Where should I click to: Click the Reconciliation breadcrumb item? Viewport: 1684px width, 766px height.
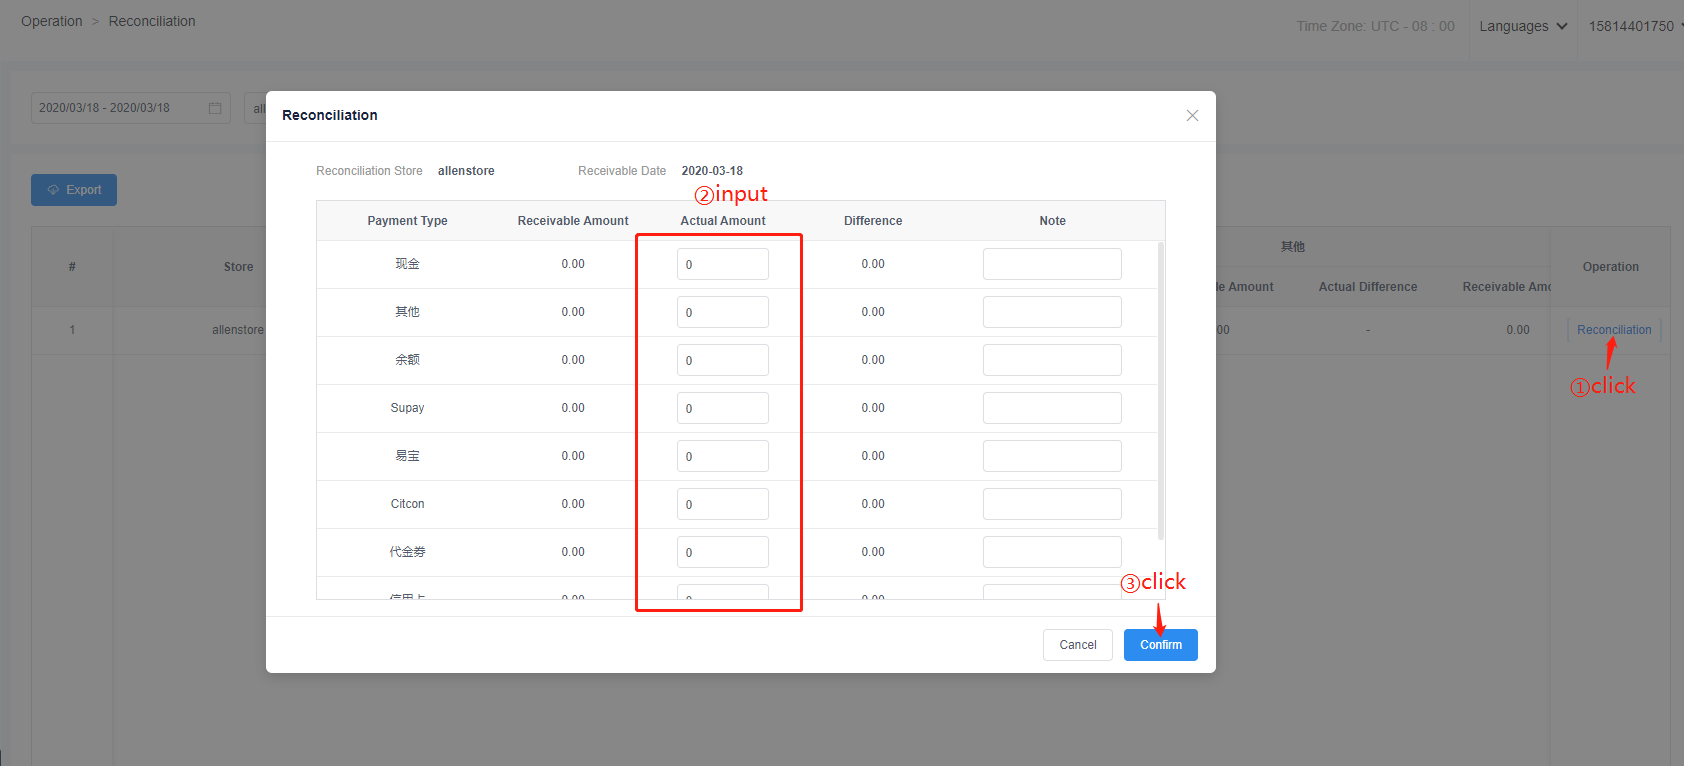[152, 21]
